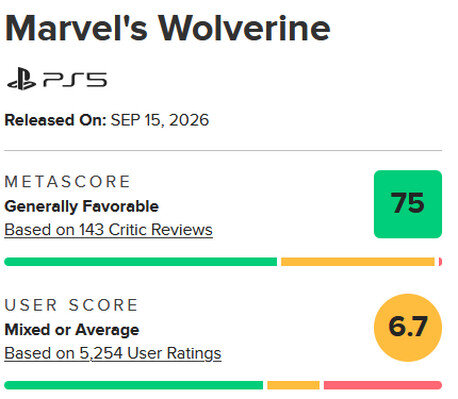This screenshot has height=399, width=458.
Task: Open the Based on 5,254 User Ratings link
Action: pyautogui.click(x=113, y=353)
